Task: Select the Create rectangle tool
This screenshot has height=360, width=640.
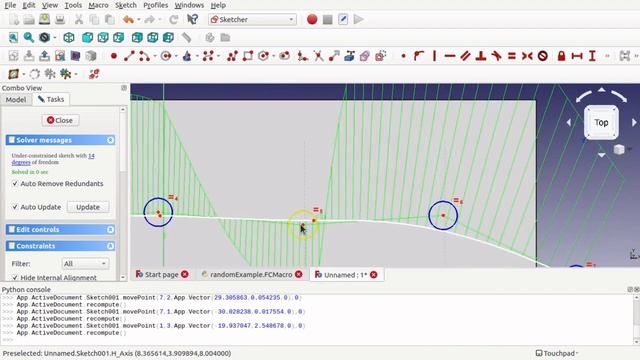Action: point(248,56)
